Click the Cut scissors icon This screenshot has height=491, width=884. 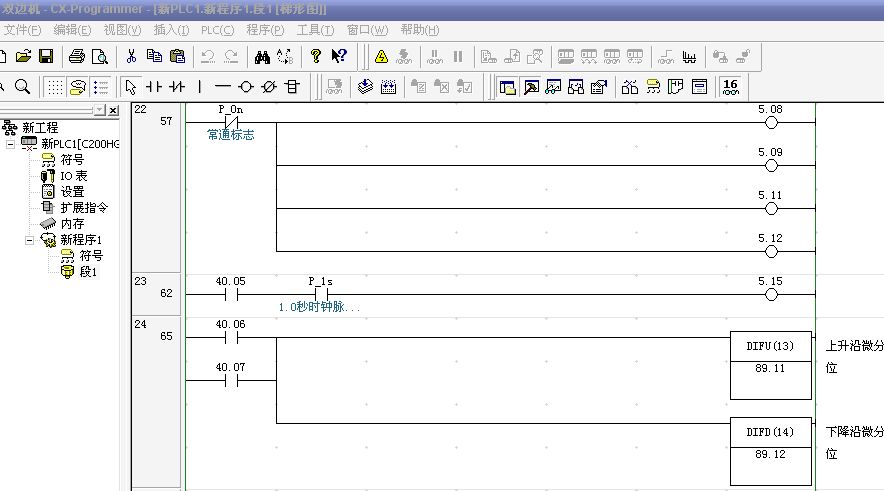pyautogui.click(x=131, y=56)
